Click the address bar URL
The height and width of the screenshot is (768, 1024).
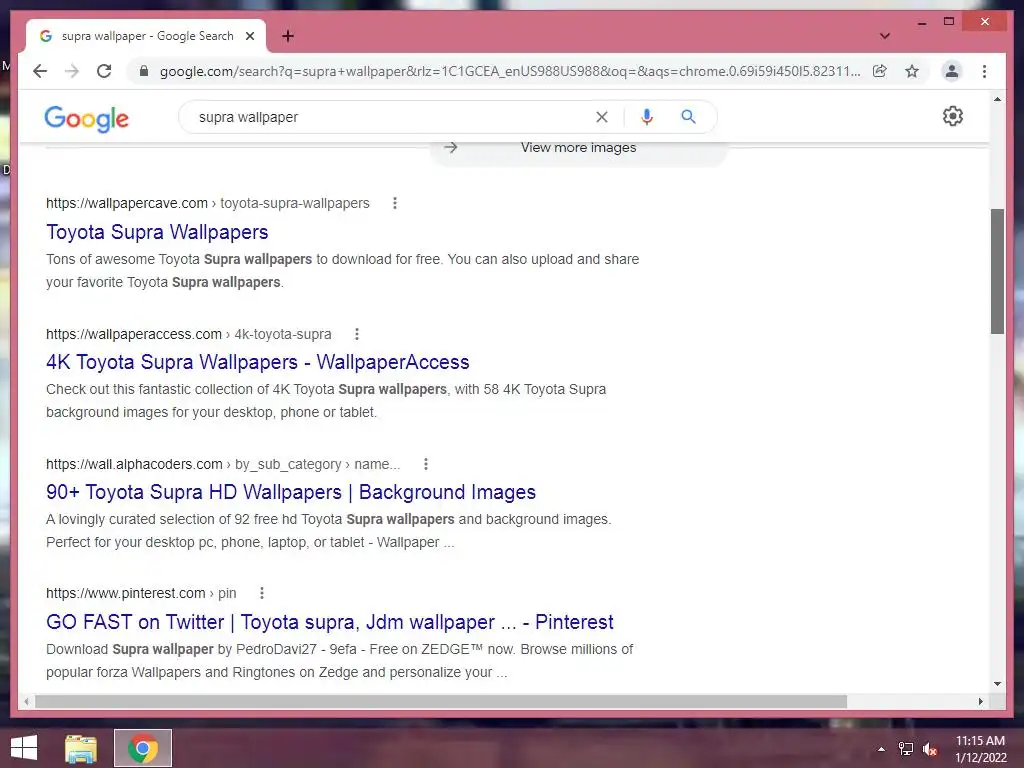509,71
